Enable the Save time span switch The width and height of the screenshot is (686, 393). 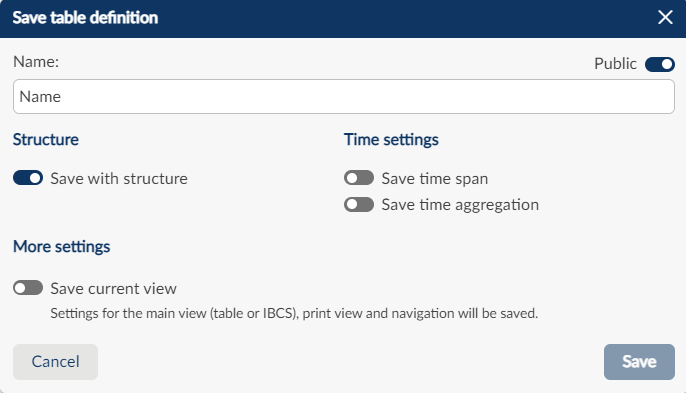tap(359, 178)
